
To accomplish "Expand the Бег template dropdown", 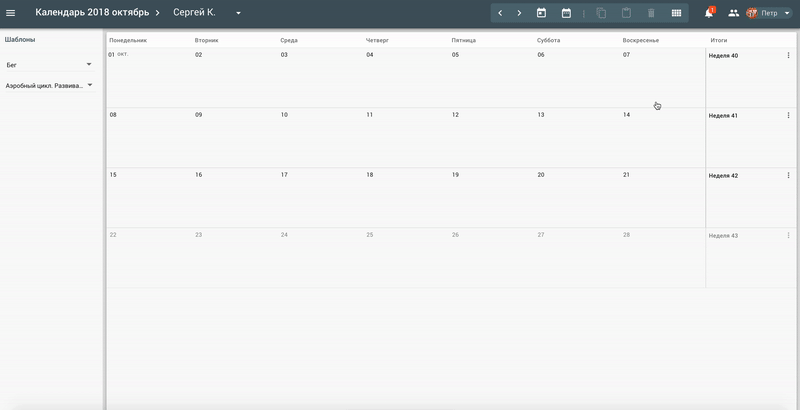I will click(x=89, y=64).
